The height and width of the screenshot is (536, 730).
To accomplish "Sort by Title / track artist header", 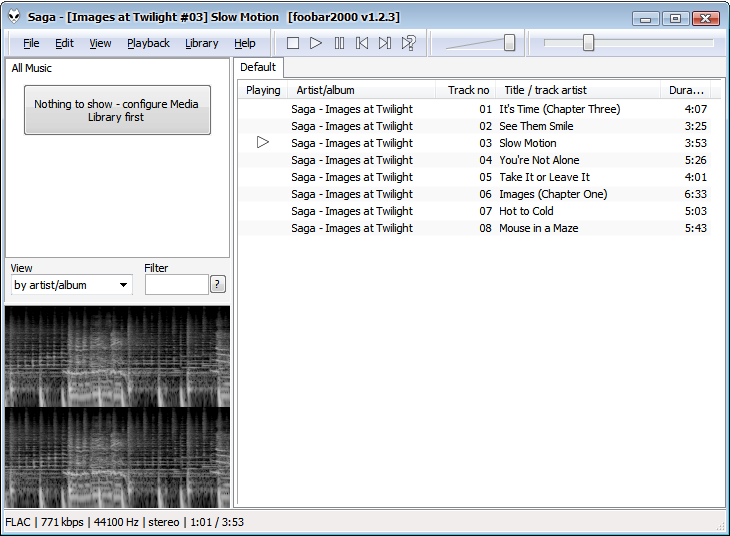I will pos(578,90).
